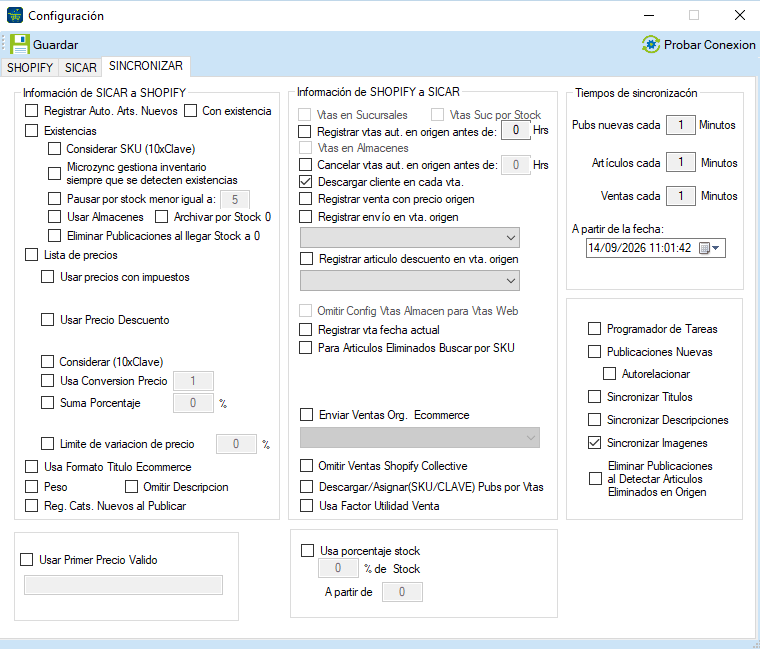The height and width of the screenshot is (649, 760).
Task: Open the SICAR tab
Action: tap(80, 67)
